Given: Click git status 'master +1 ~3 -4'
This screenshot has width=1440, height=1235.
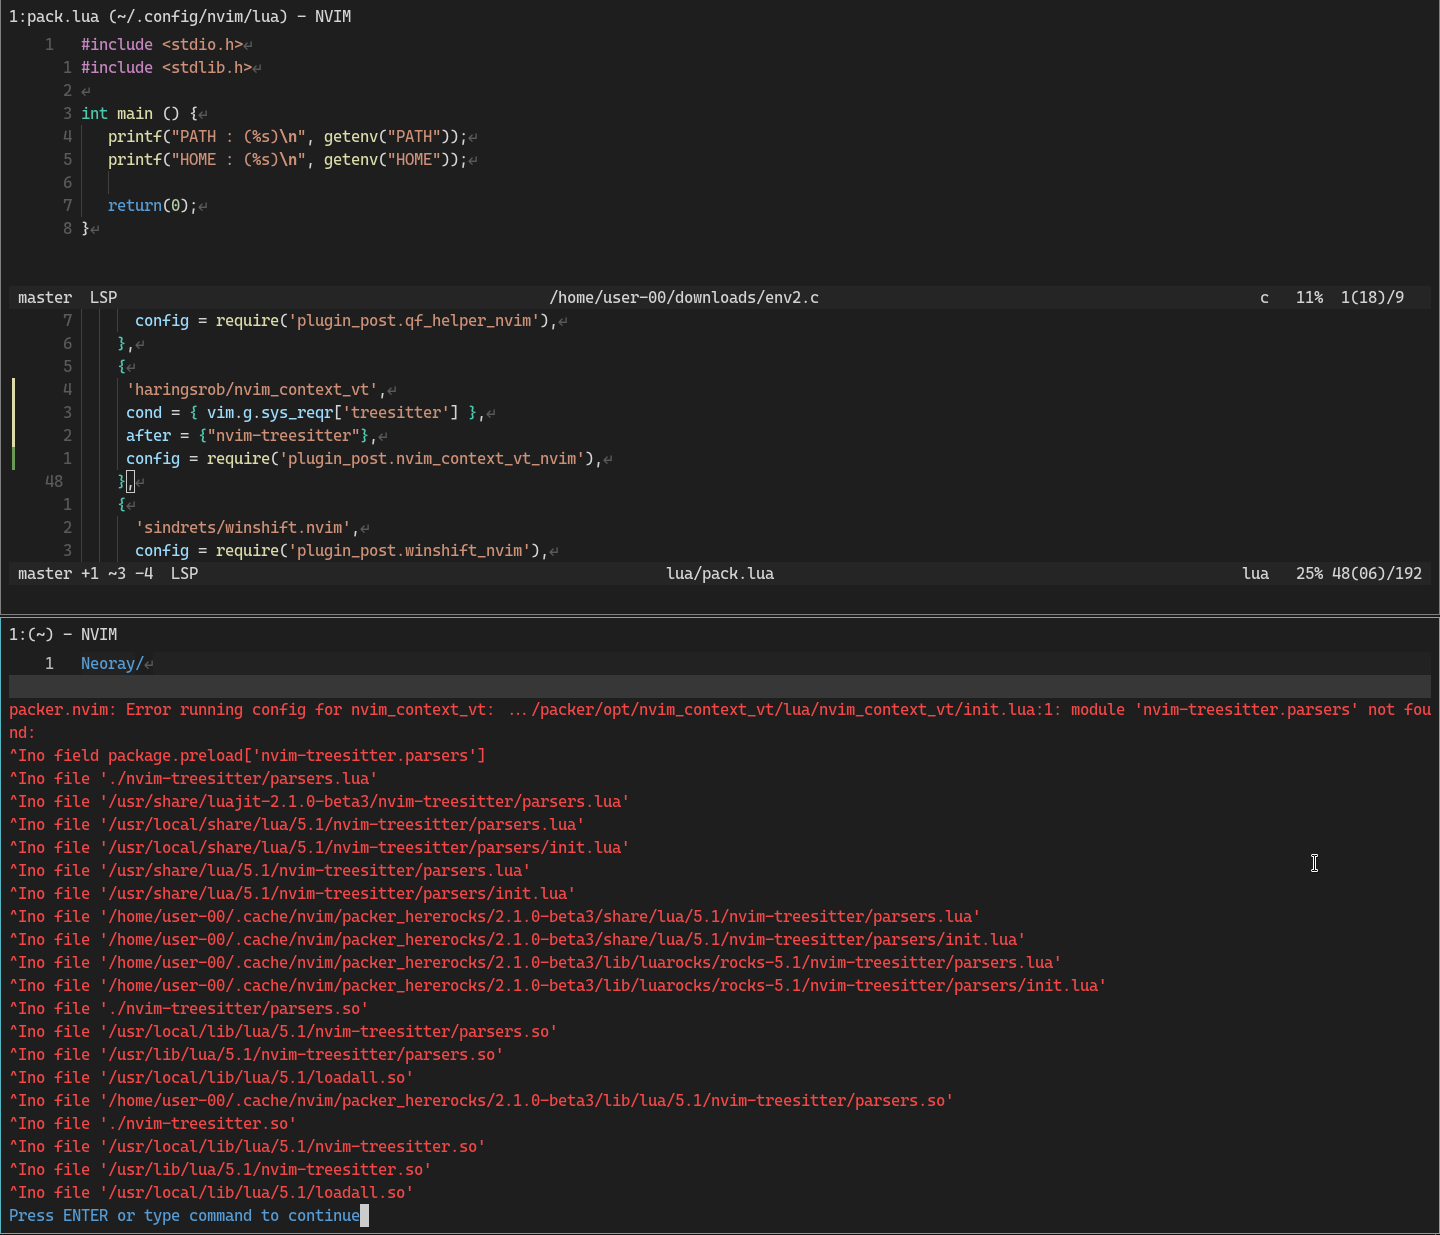Looking at the screenshot, I should (x=86, y=573).
